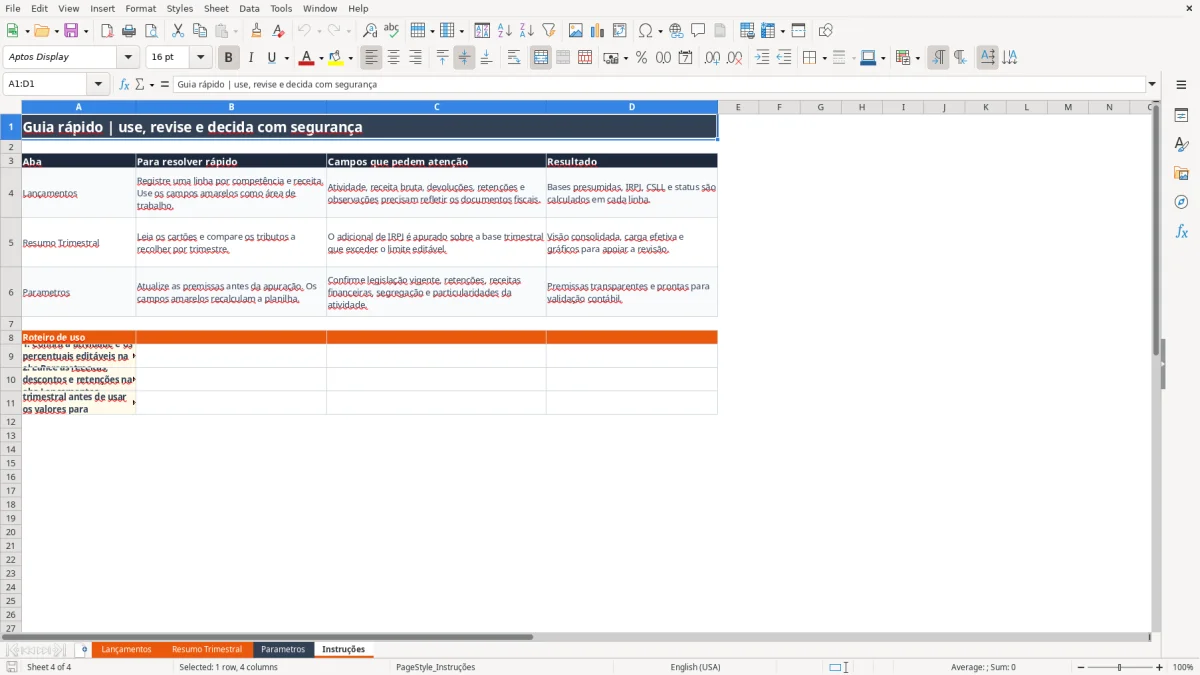Select column D header
This screenshot has width=1200, height=675.
pos(632,107)
